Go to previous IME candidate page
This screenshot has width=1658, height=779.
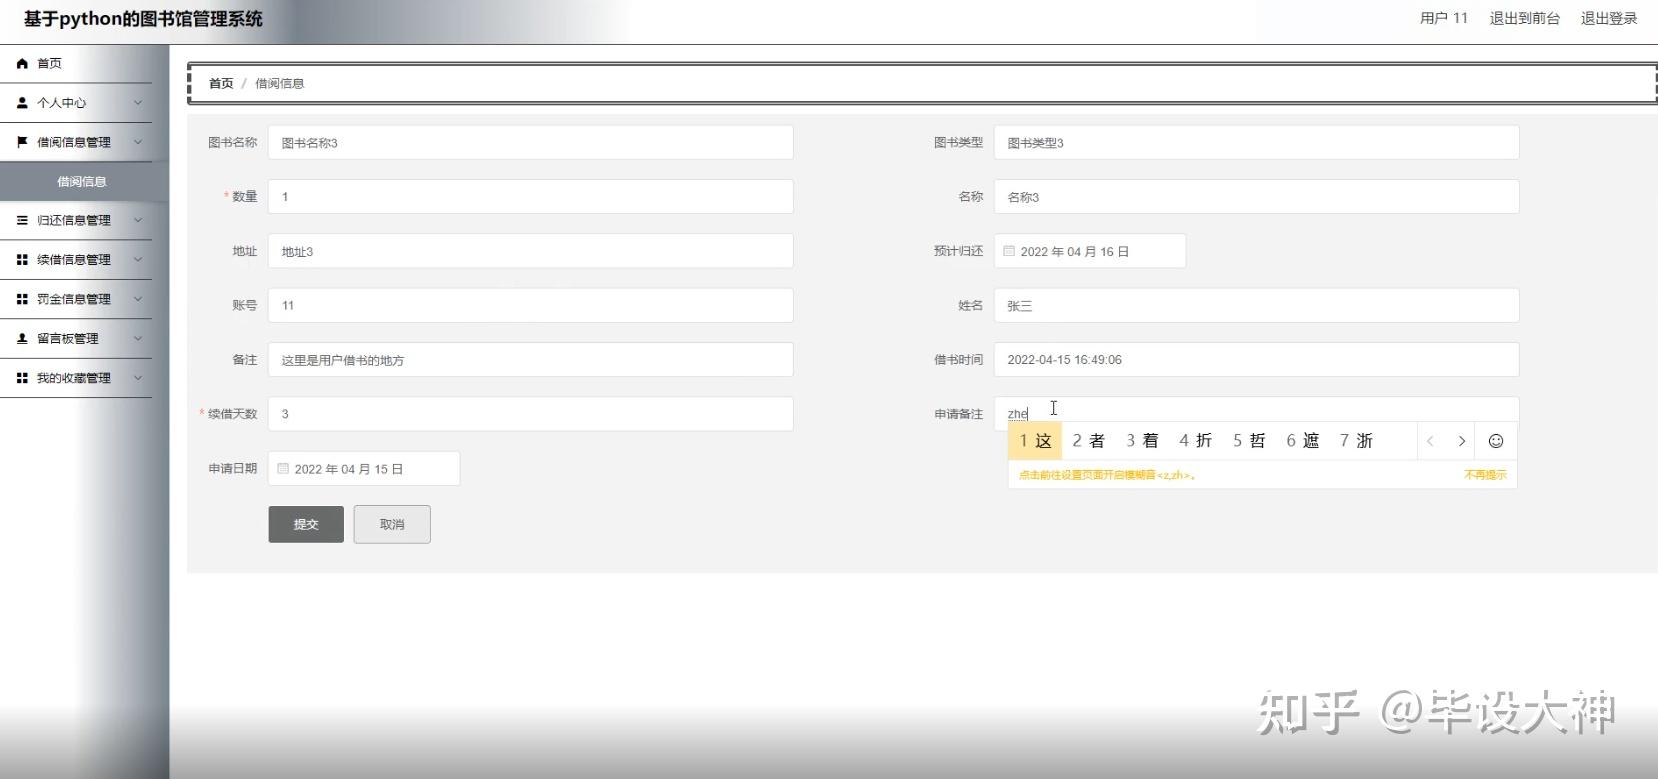click(1430, 441)
